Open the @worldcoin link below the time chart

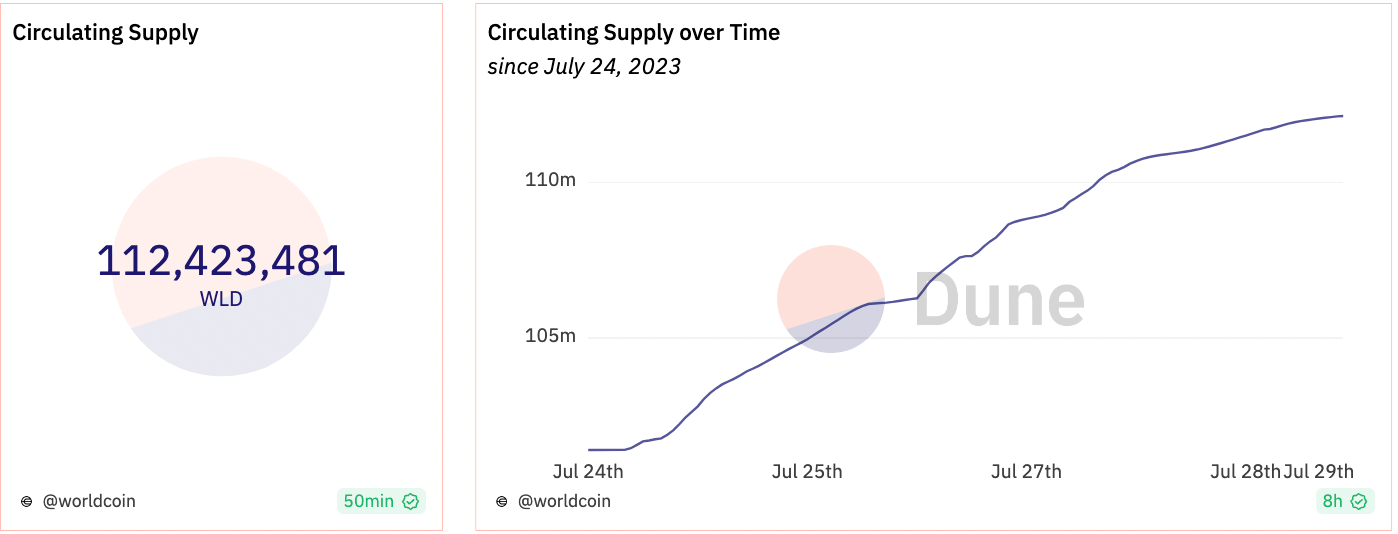(564, 501)
